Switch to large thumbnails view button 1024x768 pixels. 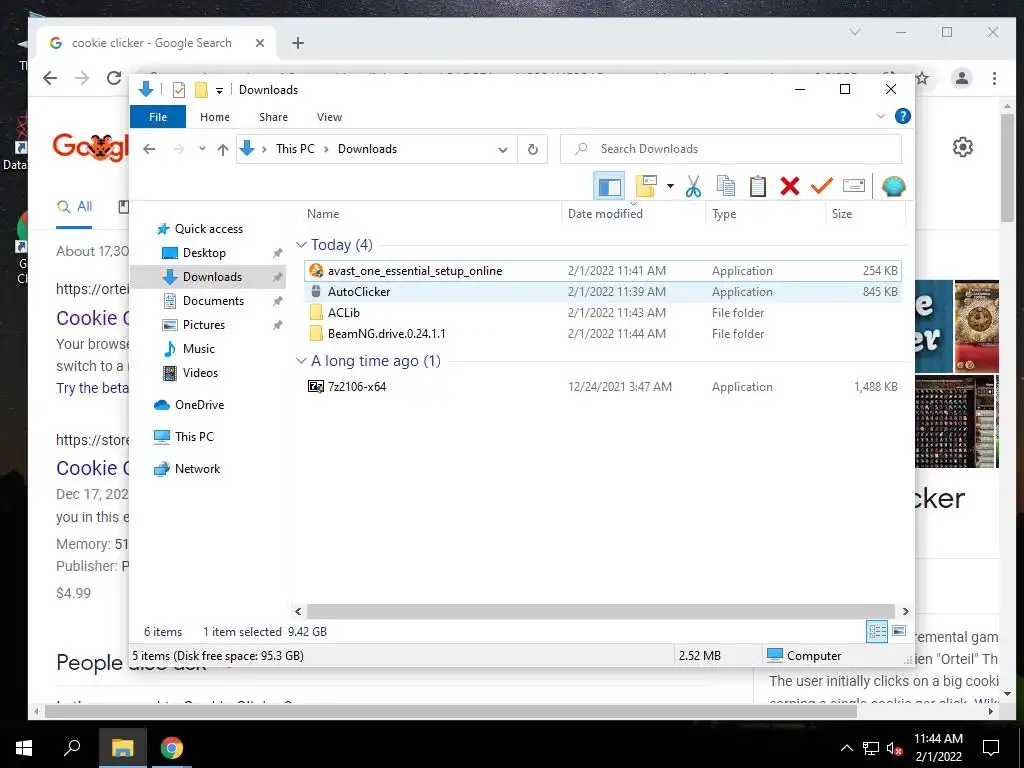click(899, 631)
